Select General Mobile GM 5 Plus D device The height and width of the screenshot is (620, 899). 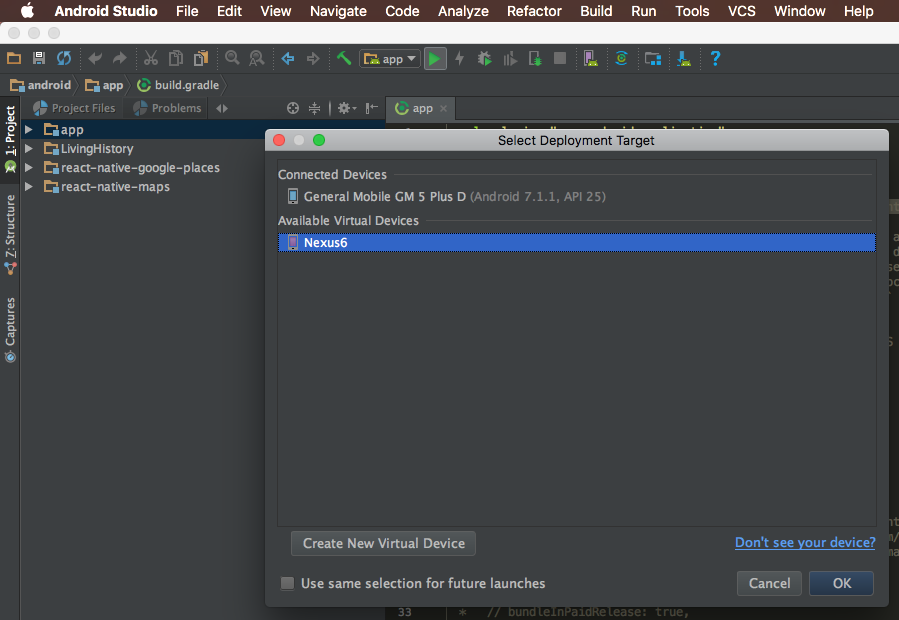click(577, 197)
